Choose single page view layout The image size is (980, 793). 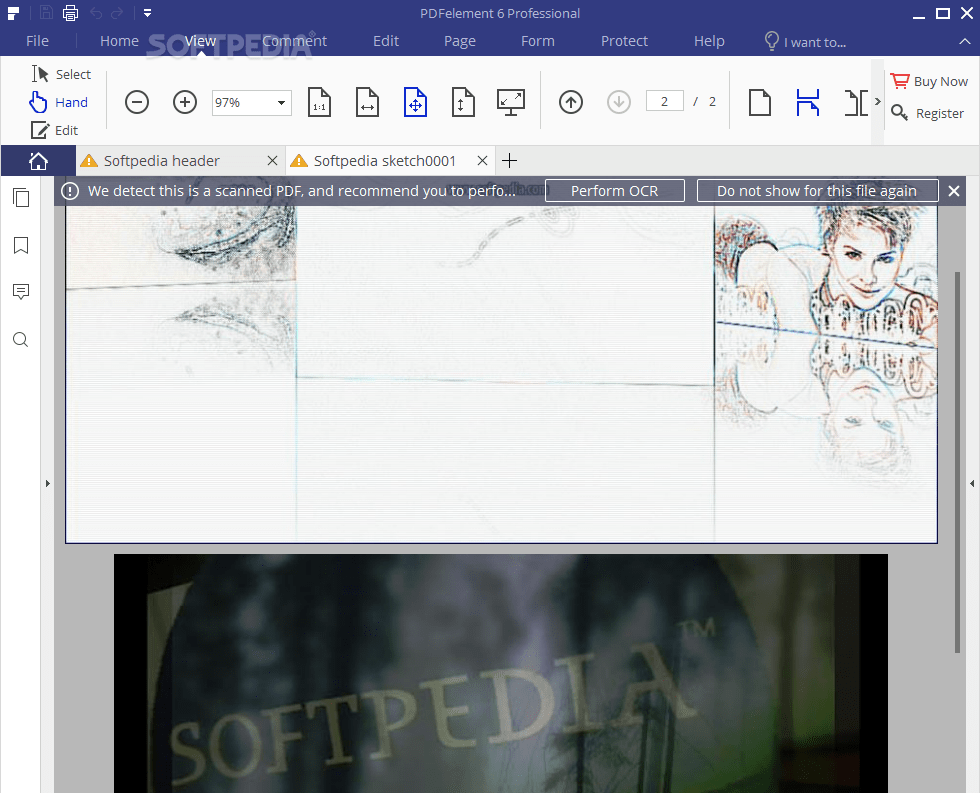coord(759,102)
